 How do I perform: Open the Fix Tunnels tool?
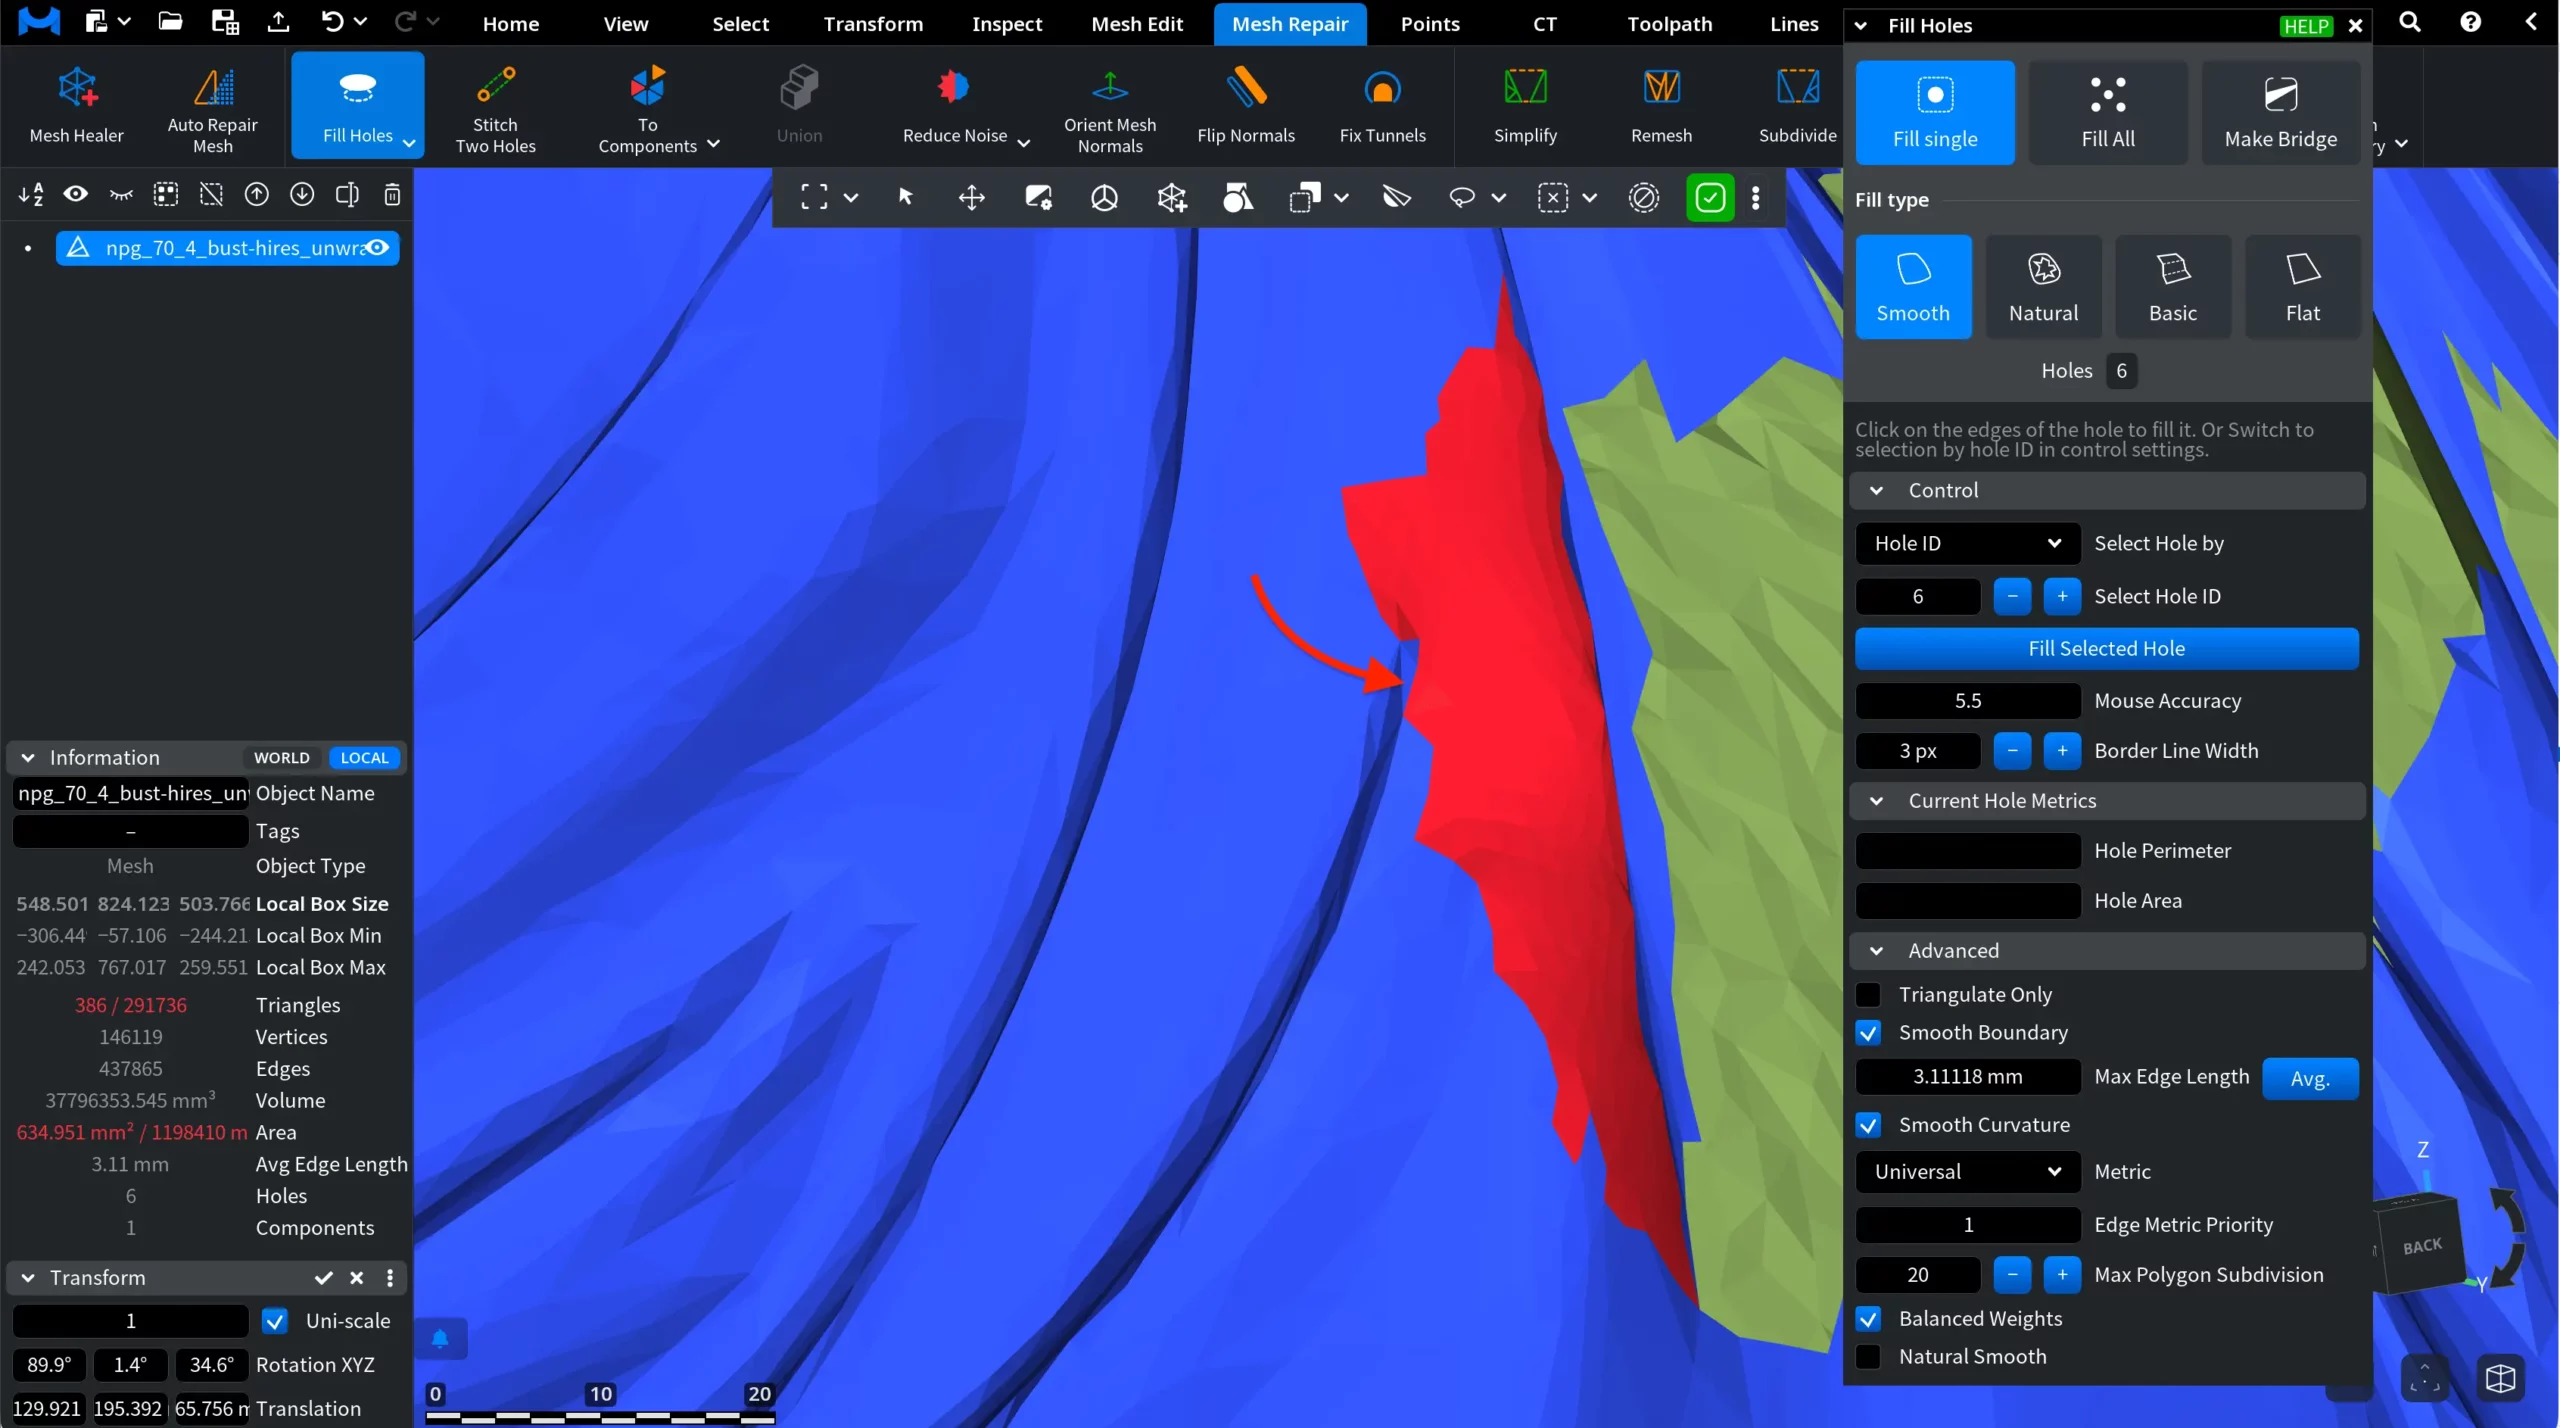[1382, 104]
